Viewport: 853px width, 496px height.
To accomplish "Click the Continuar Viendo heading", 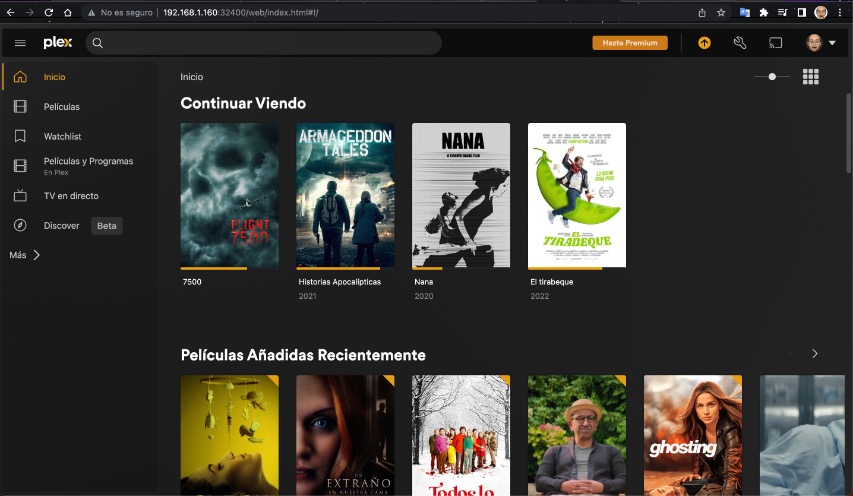I will tap(243, 103).
